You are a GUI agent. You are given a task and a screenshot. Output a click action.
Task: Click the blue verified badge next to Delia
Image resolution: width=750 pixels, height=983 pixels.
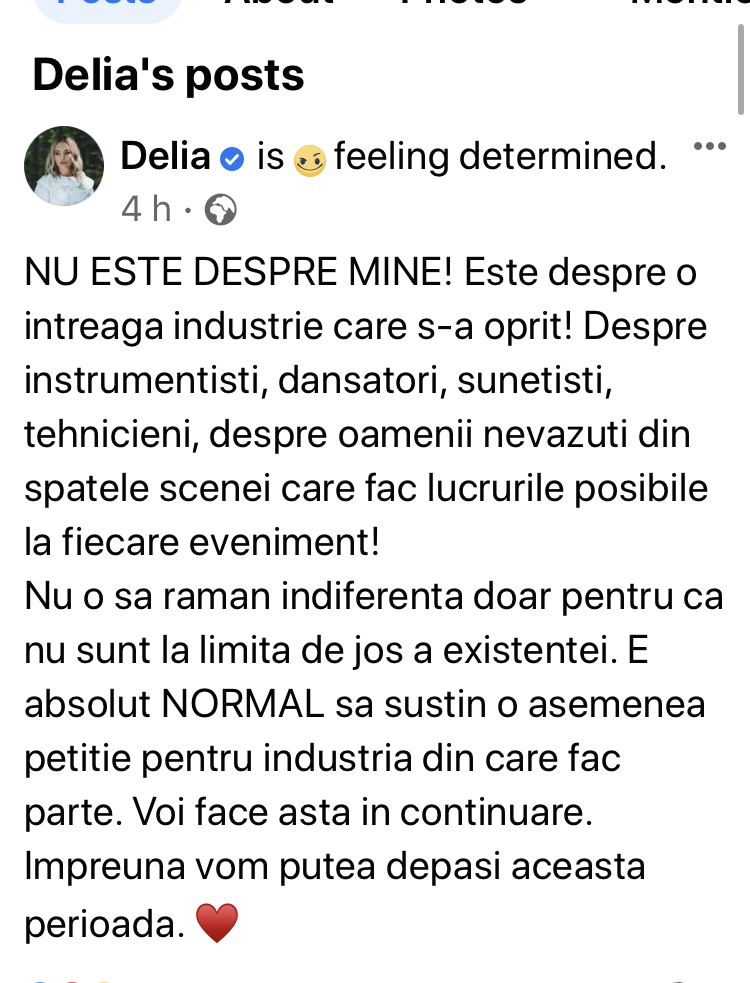(x=232, y=159)
